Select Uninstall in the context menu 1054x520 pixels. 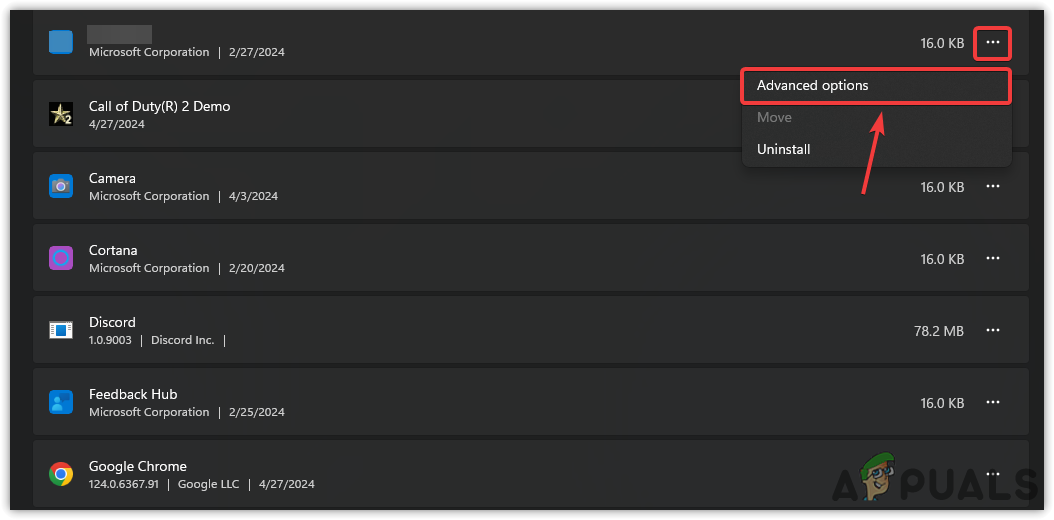[784, 150]
